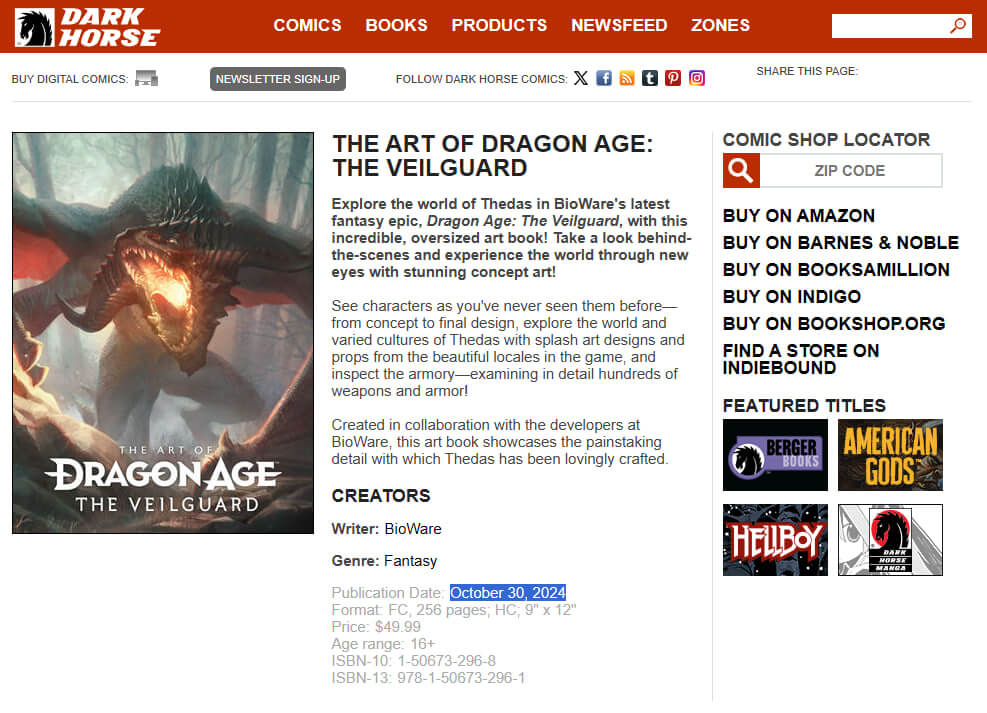Click the comic shop locator search icon
The width and height of the screenshot is (987, 713).
tap(741, 171)
